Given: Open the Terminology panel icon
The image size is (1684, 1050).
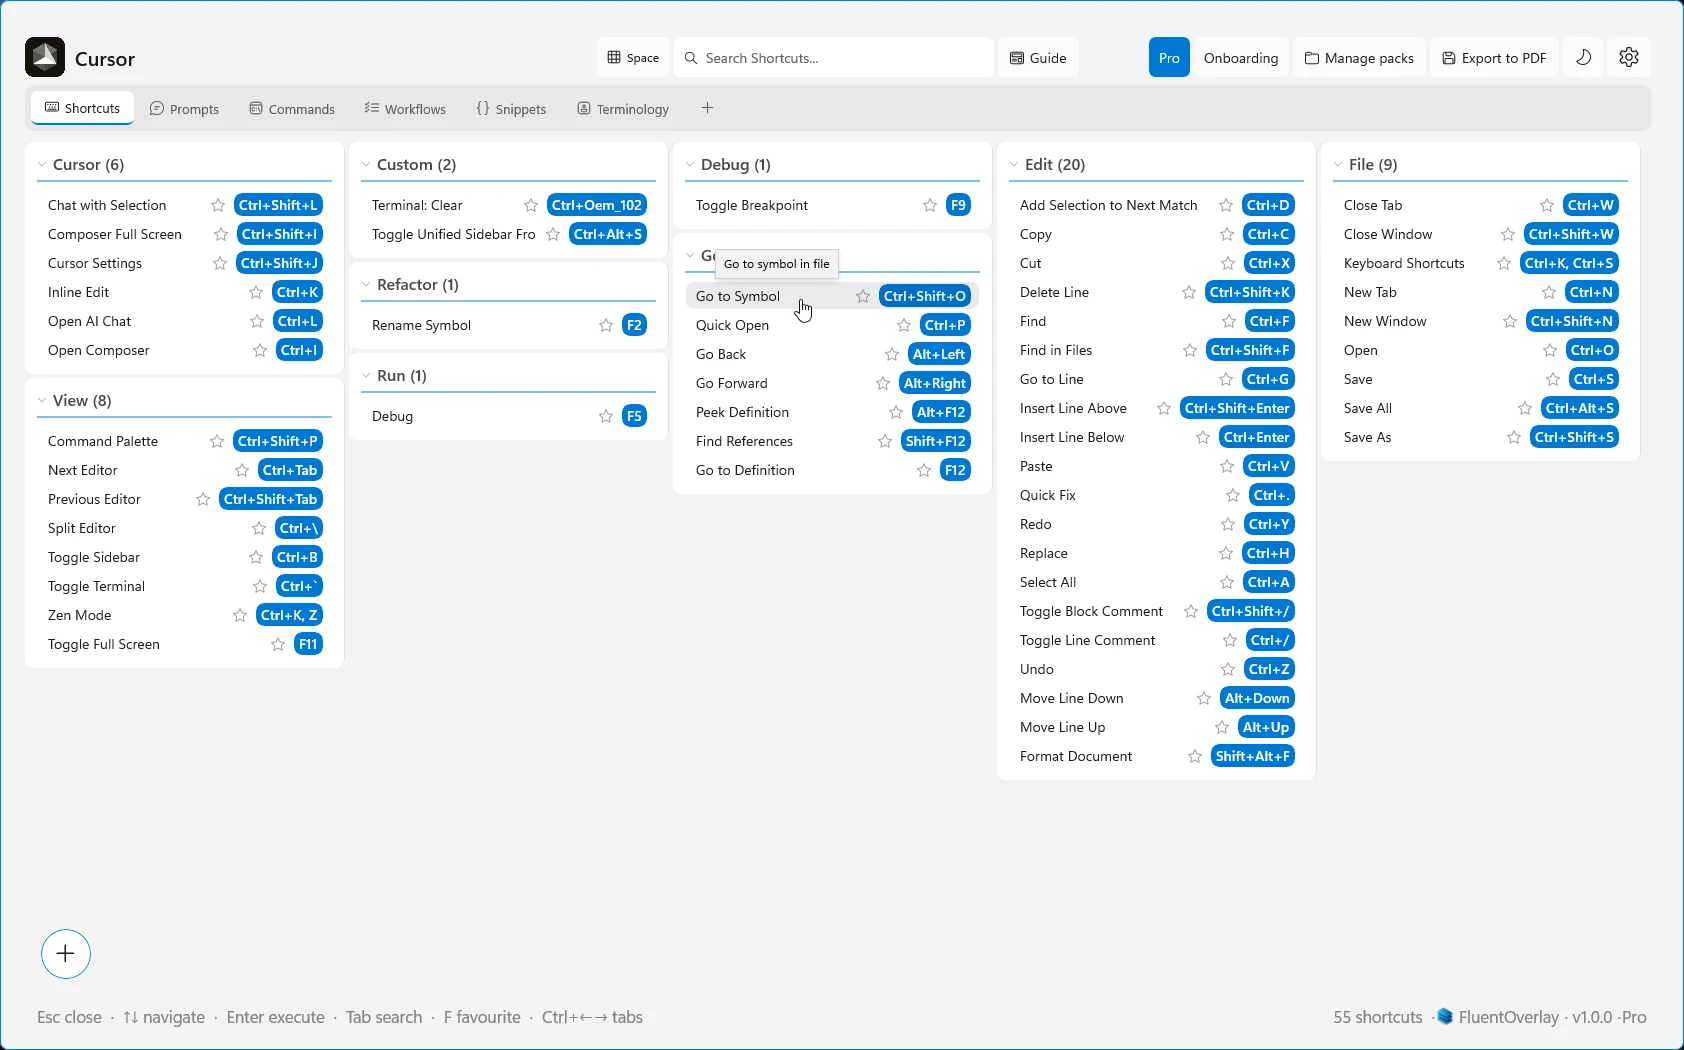Looking at the screenshot, I should [x=583, y=108].
